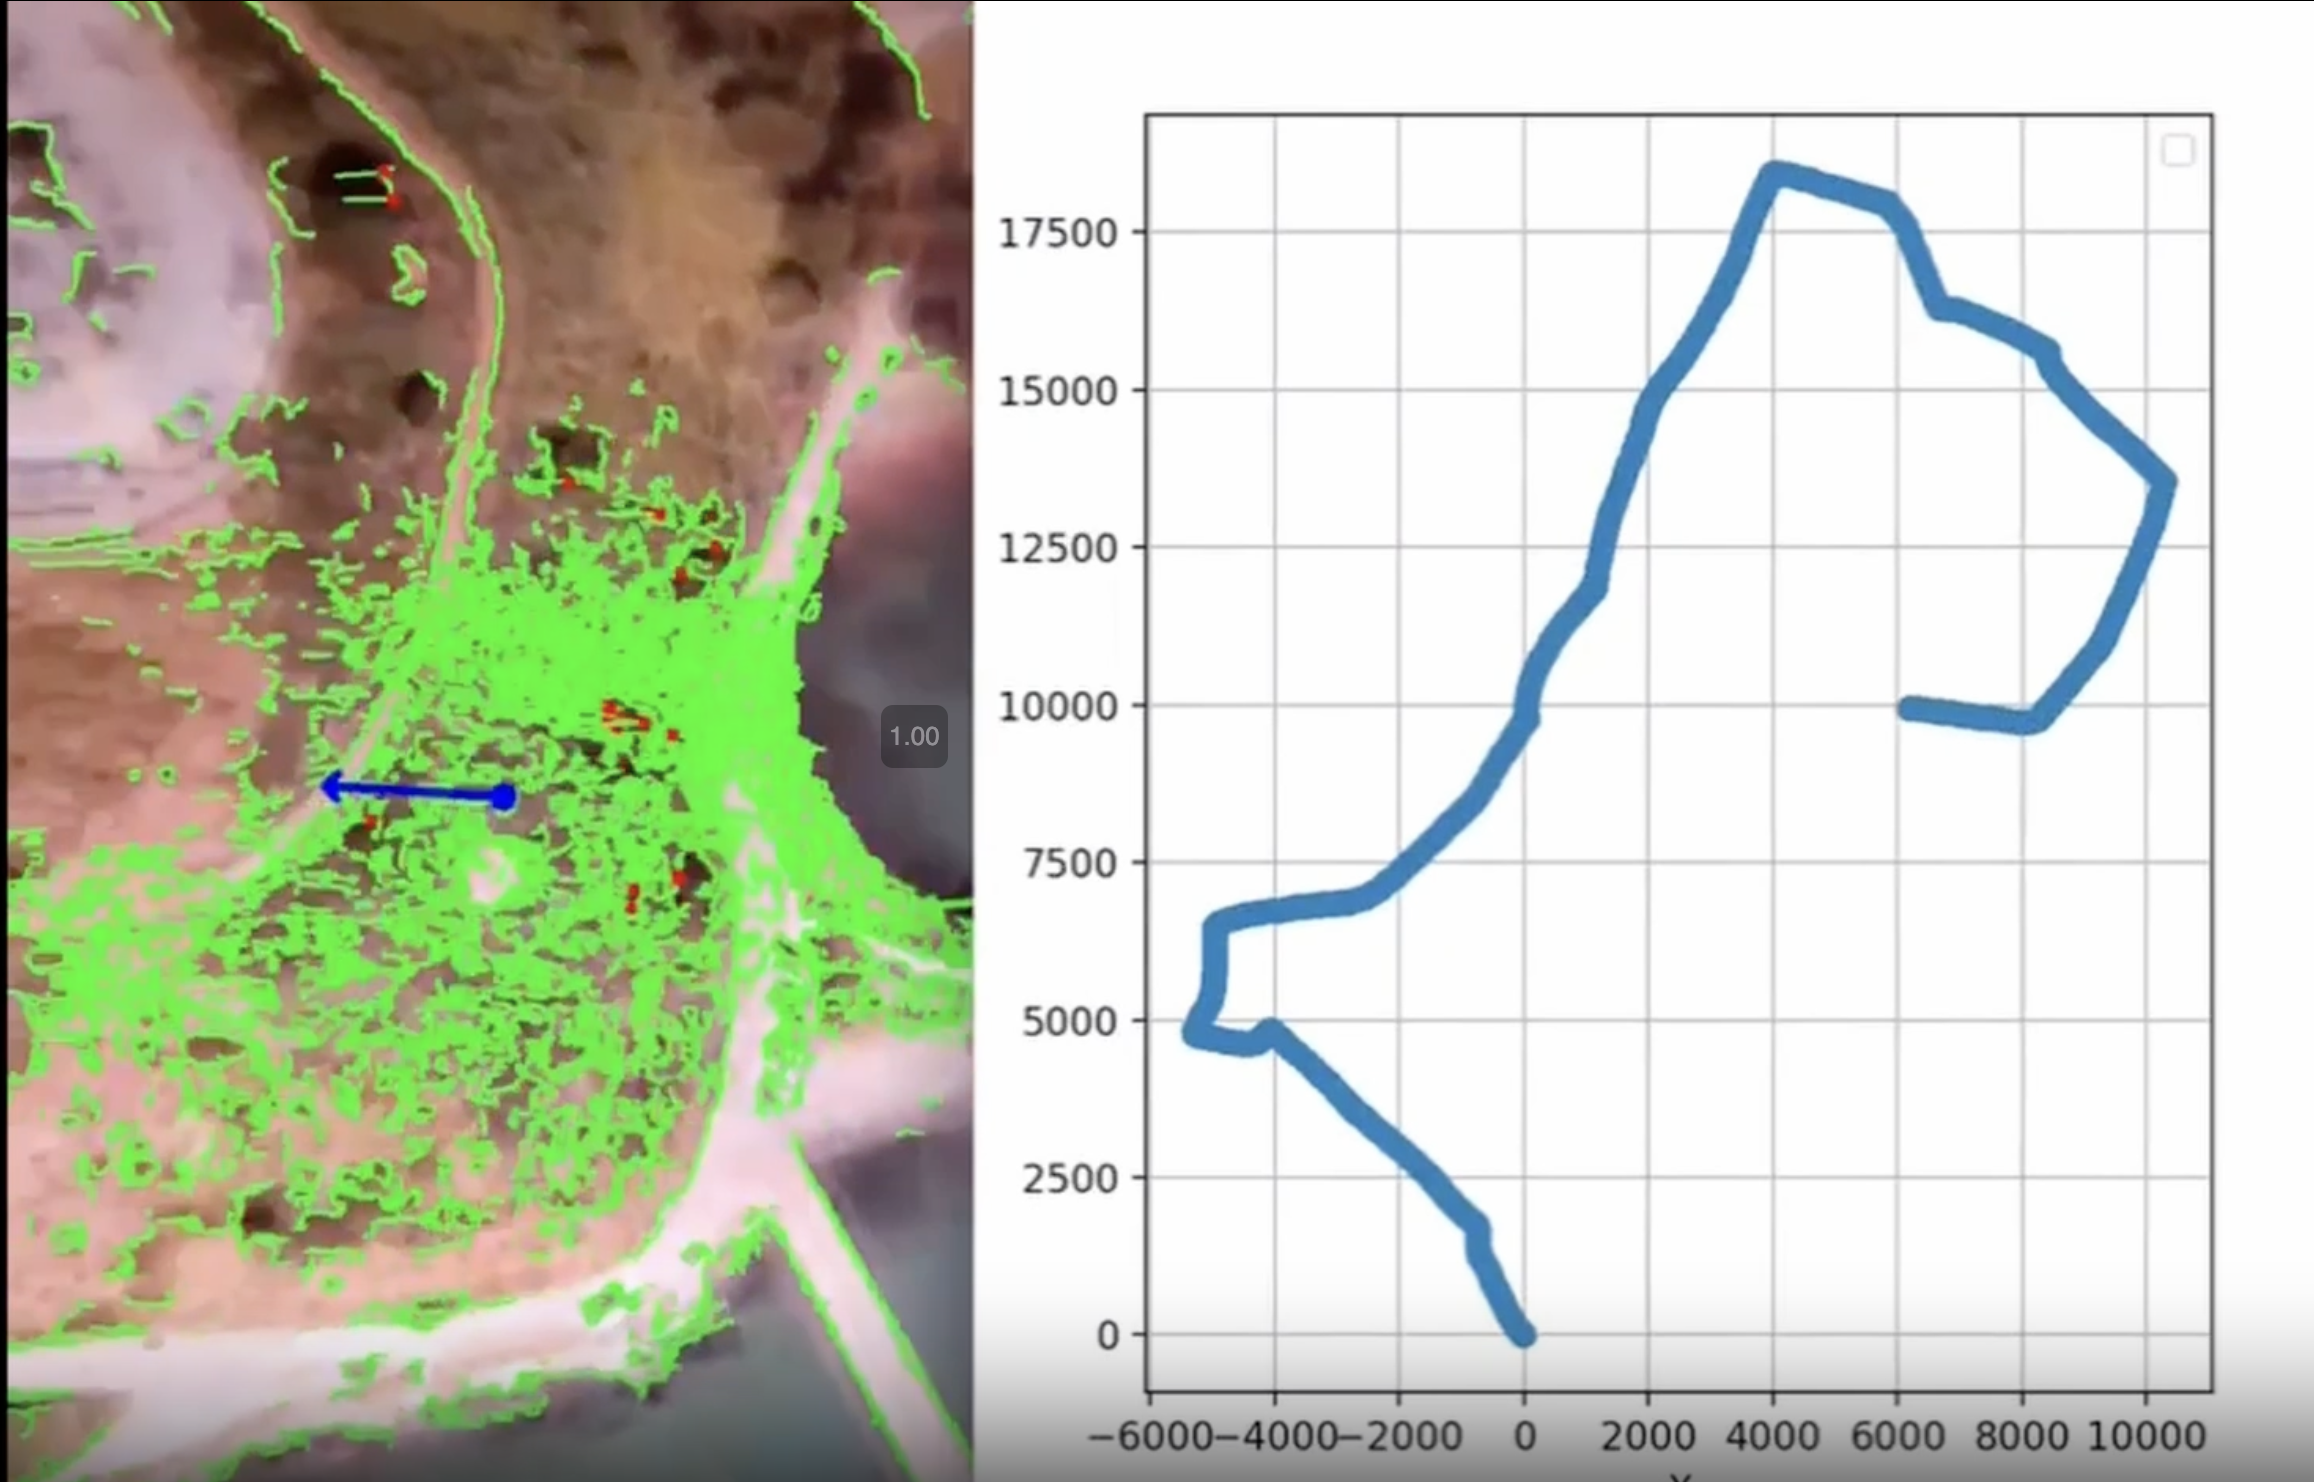Click the −6000 x-axis tick label

(1150, 1436)
